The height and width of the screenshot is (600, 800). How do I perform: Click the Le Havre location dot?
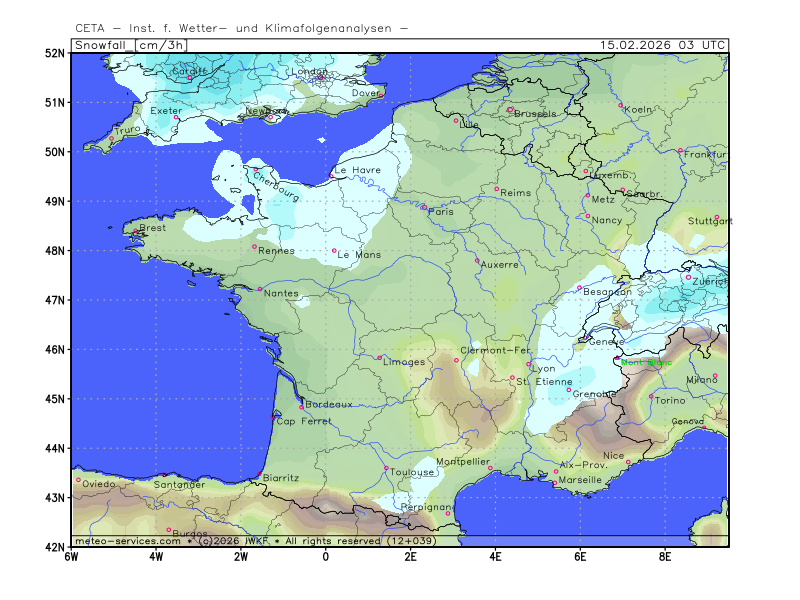(331, 176)
